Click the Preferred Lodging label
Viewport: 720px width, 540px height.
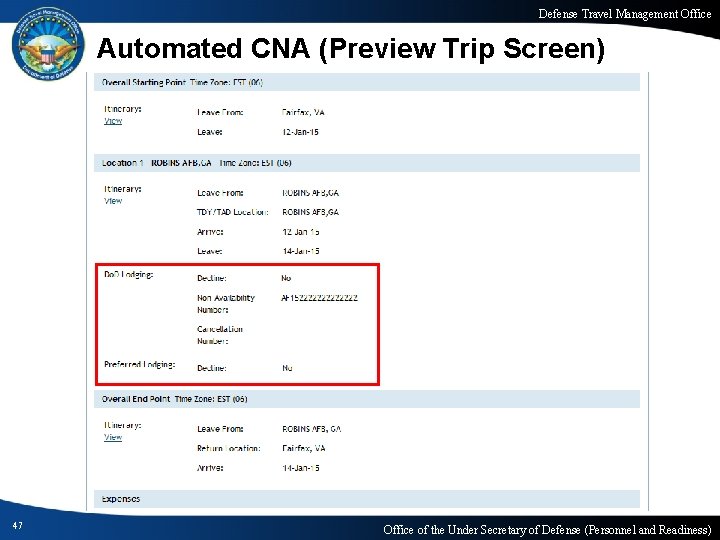[140, 365]
